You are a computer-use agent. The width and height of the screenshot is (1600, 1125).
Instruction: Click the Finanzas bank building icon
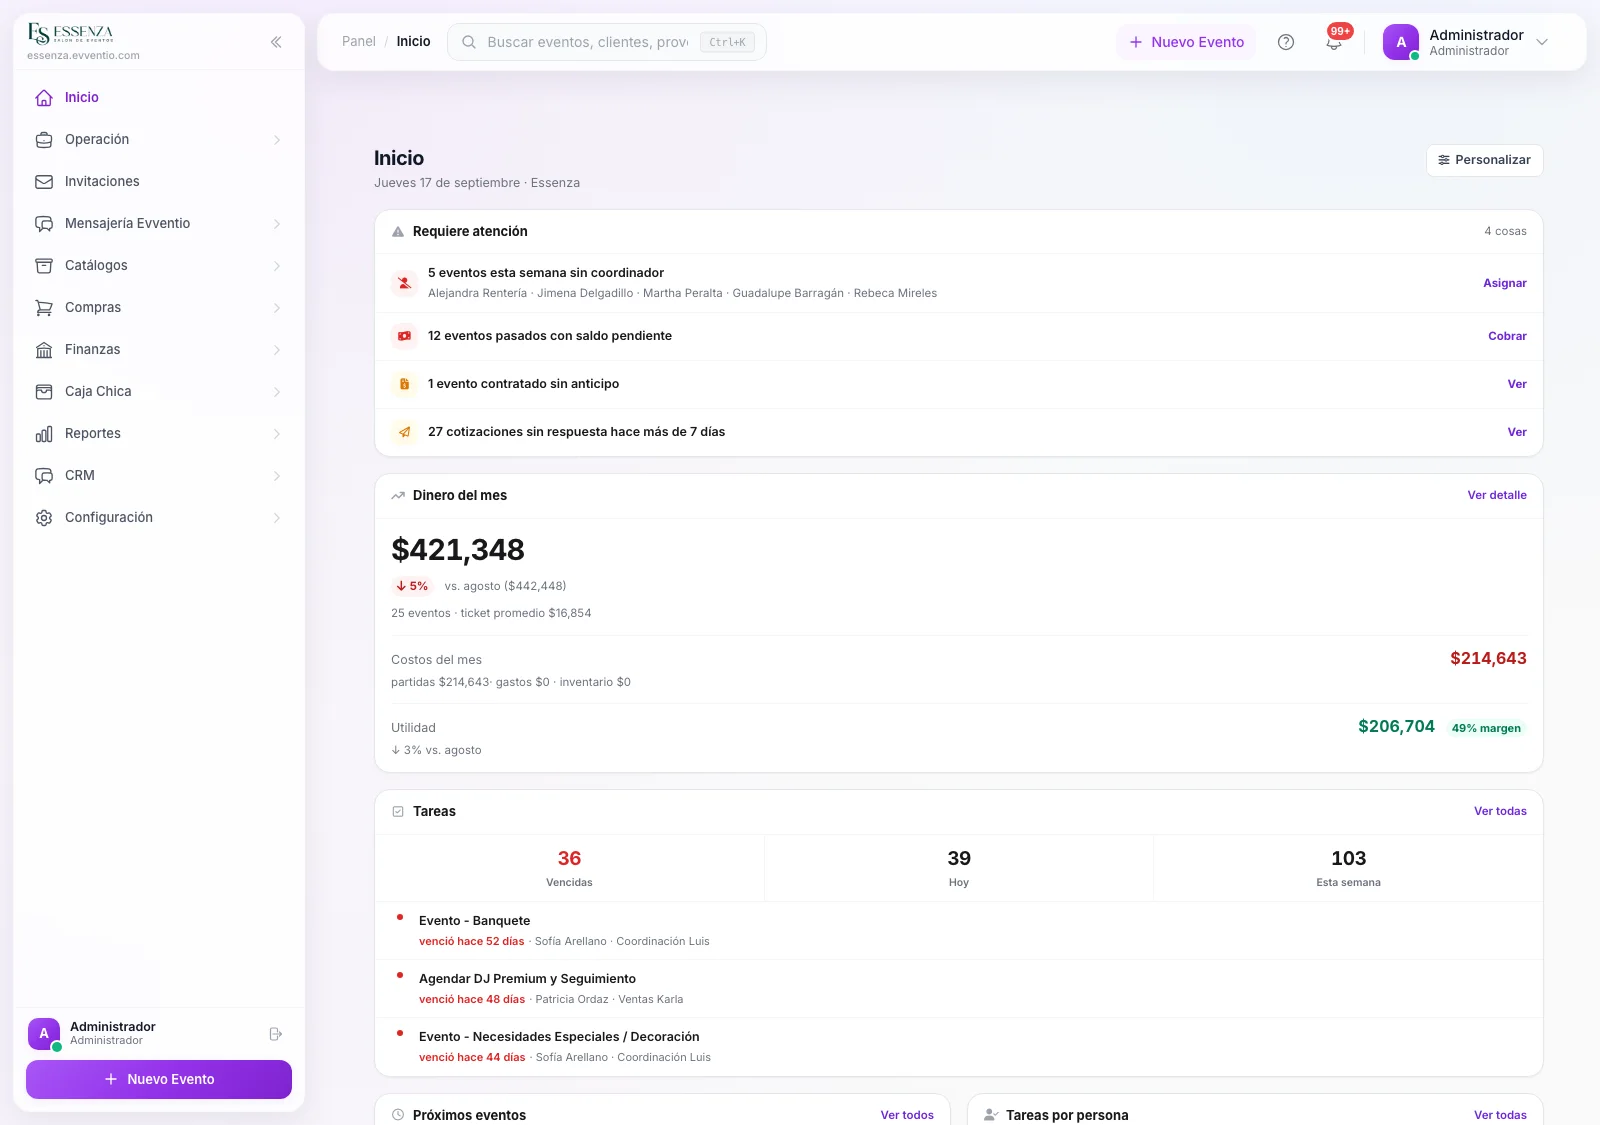click(x=44, y=350)
